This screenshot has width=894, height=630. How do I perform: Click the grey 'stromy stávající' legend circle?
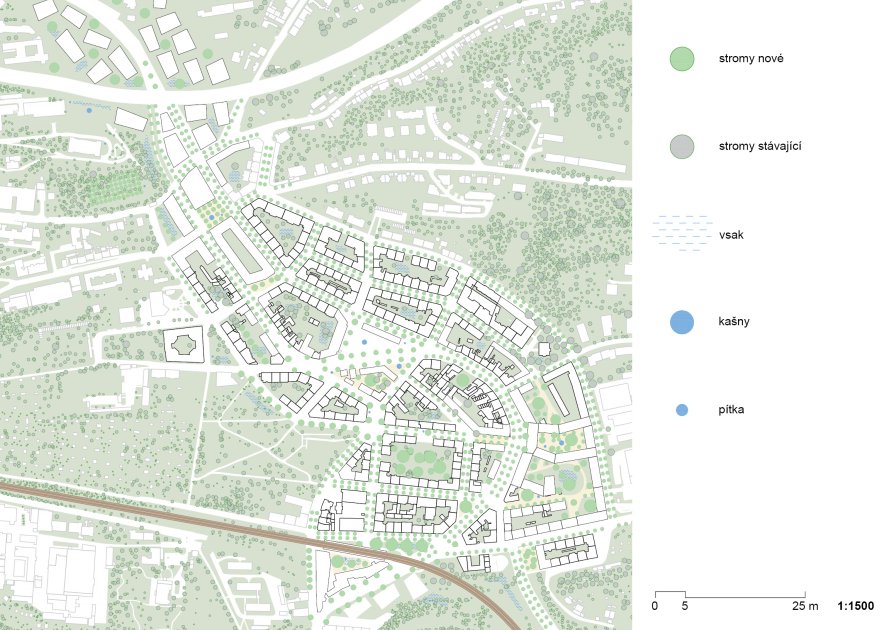(682, 147)
